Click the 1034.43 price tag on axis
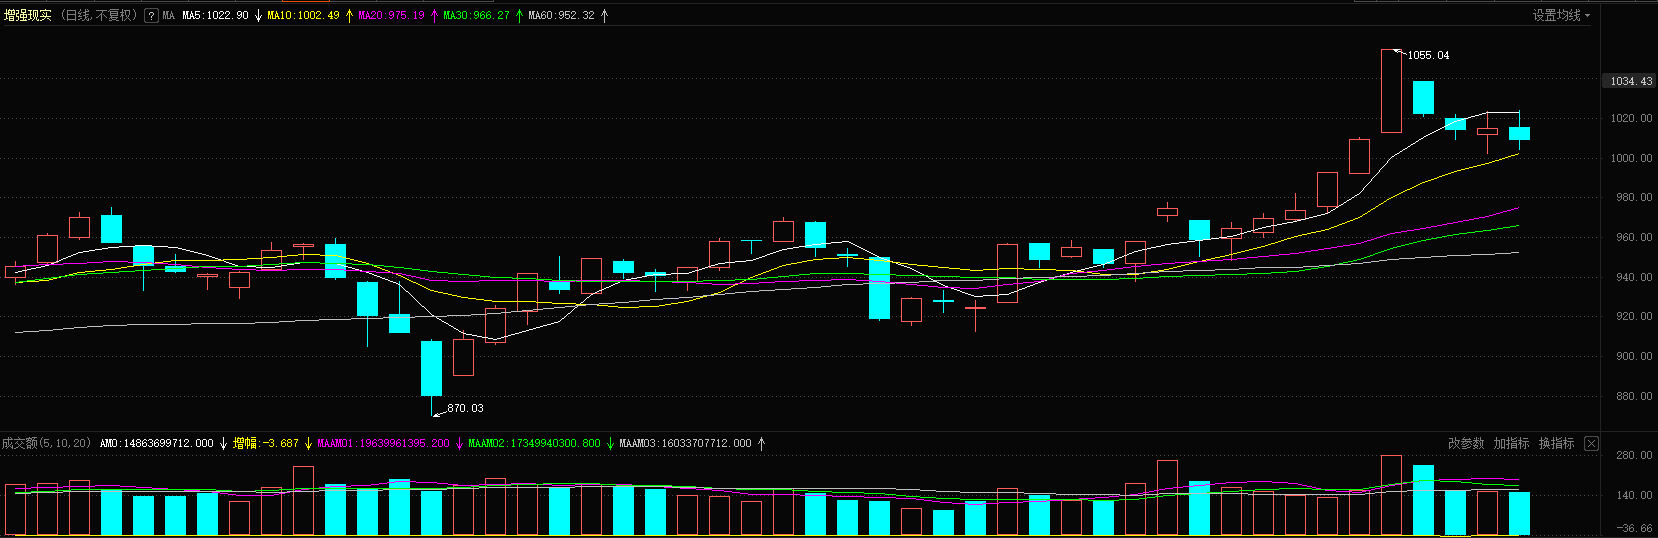The height and width of the screenshot is (538, 1658). [1630, 81]
